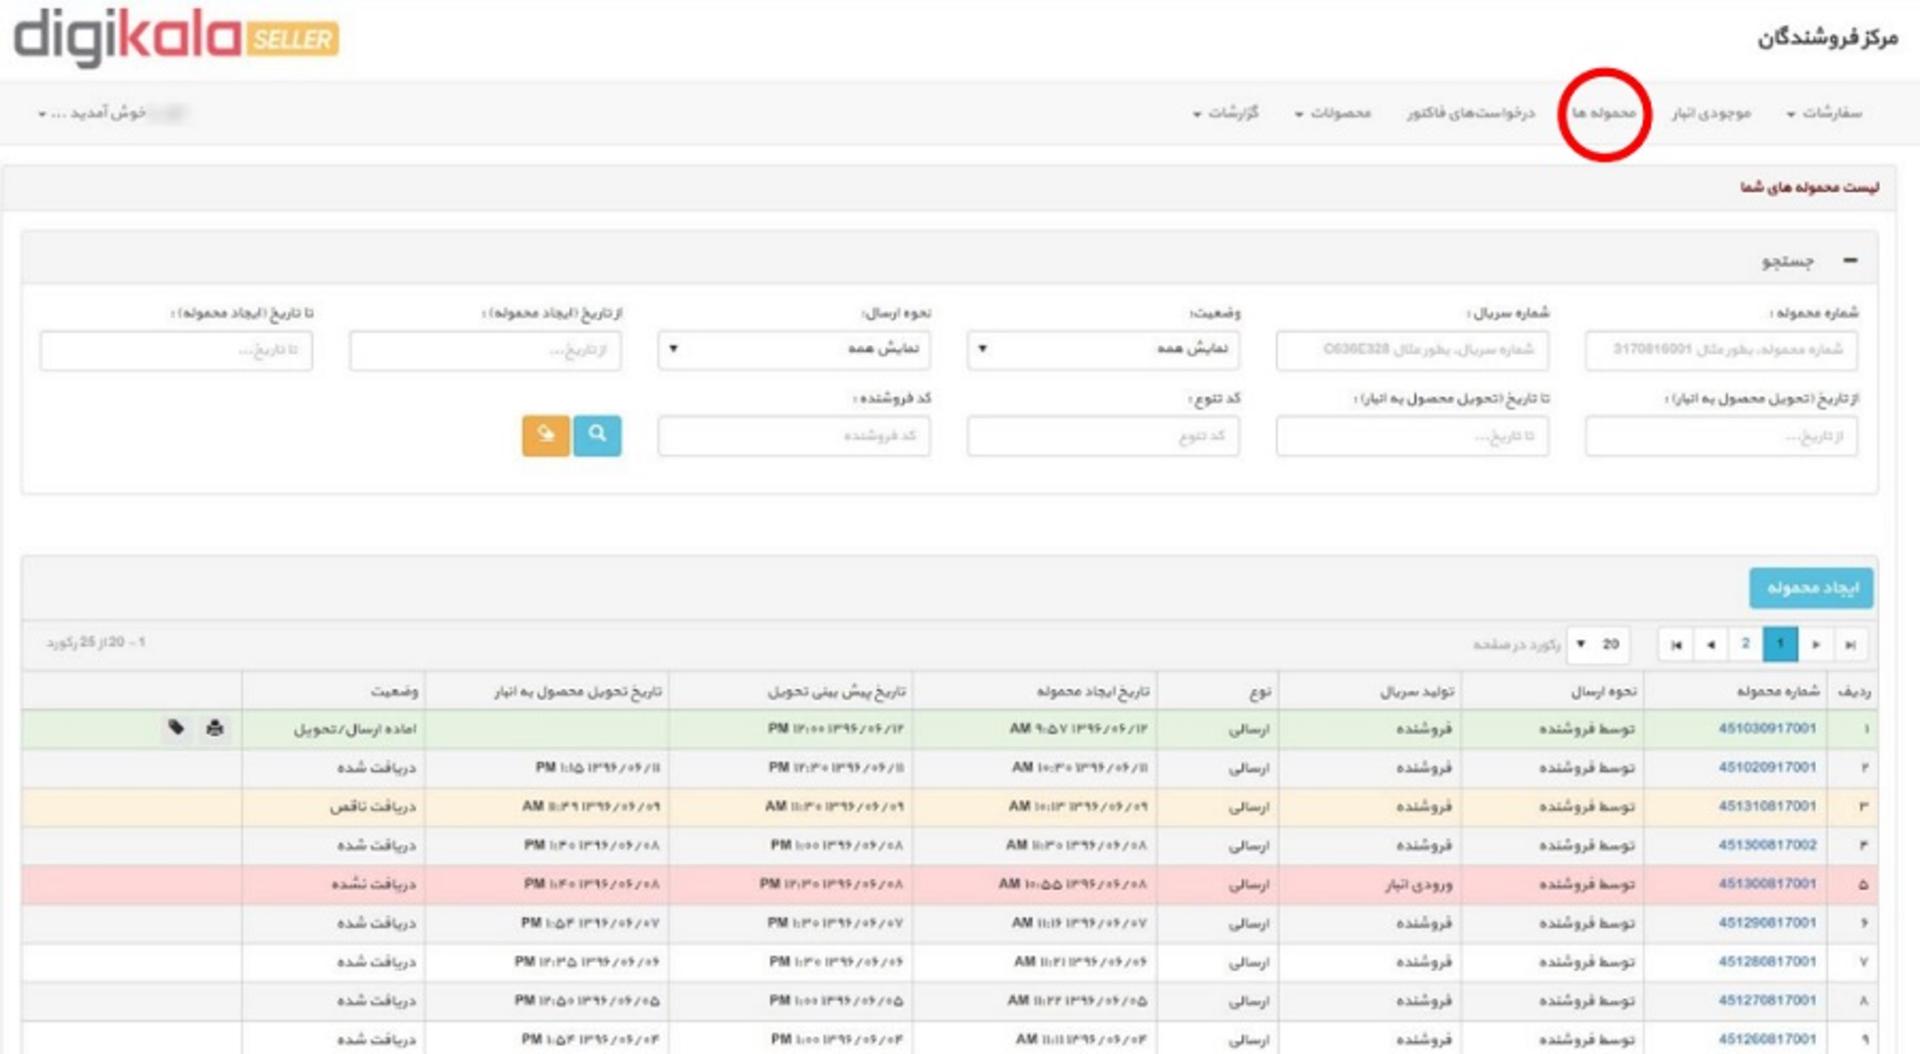Go to next page pagination arrow

point(1815,644)
